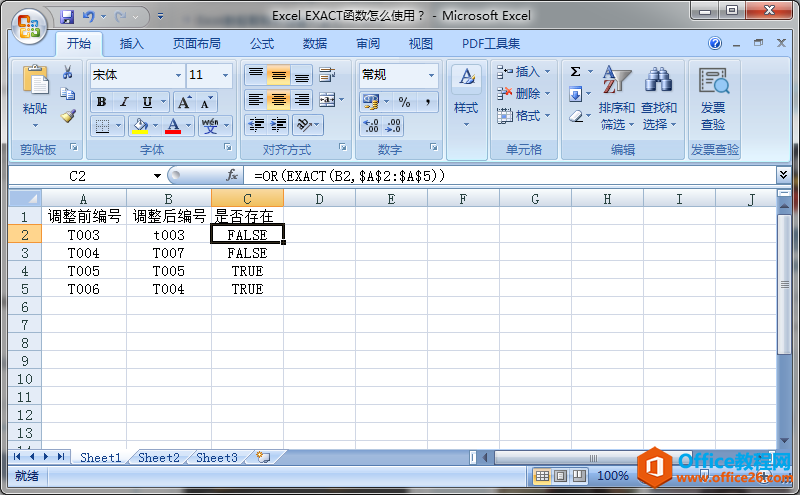Click the fx insert function button
Viewport: 800px width, 495px height.
tap(232, 176)
